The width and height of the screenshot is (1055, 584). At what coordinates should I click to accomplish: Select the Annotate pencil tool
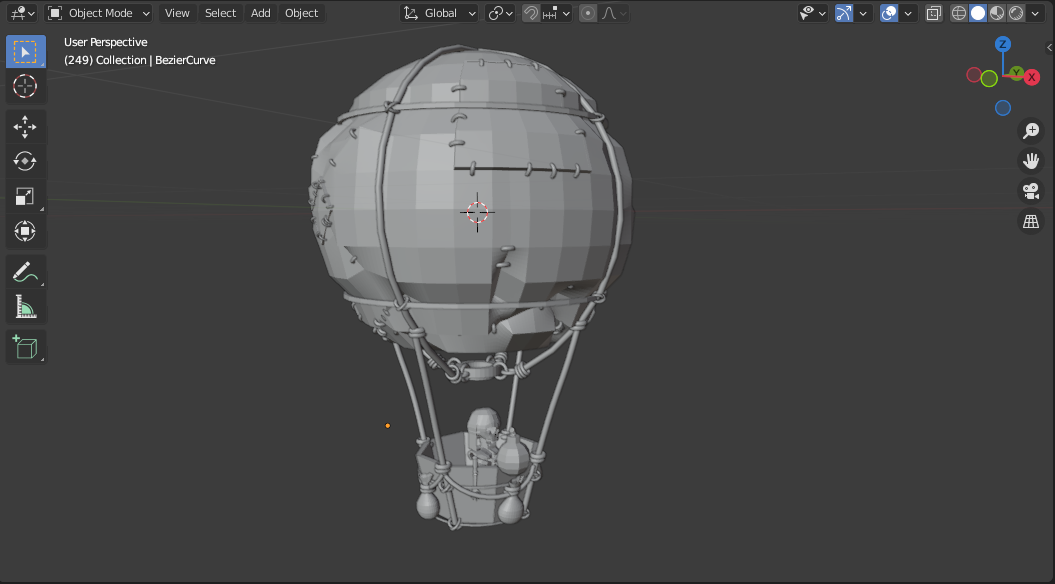tap(26, 272)
